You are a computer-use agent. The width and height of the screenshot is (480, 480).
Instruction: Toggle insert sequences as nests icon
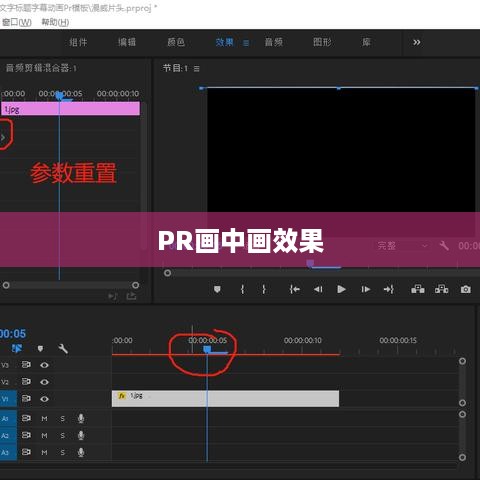[x=17, y=349]
